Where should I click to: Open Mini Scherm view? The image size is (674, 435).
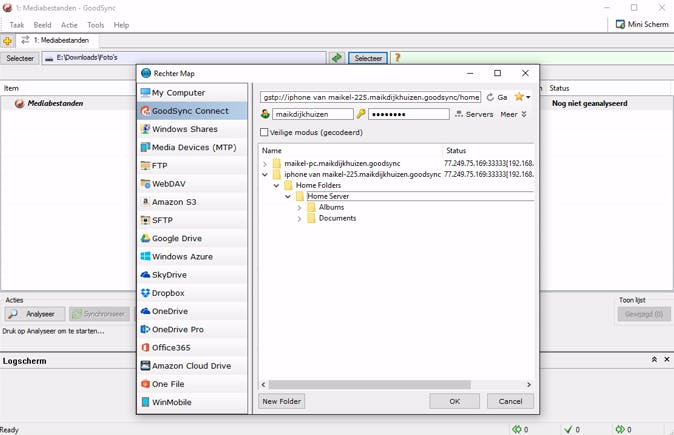coord(642,25)
